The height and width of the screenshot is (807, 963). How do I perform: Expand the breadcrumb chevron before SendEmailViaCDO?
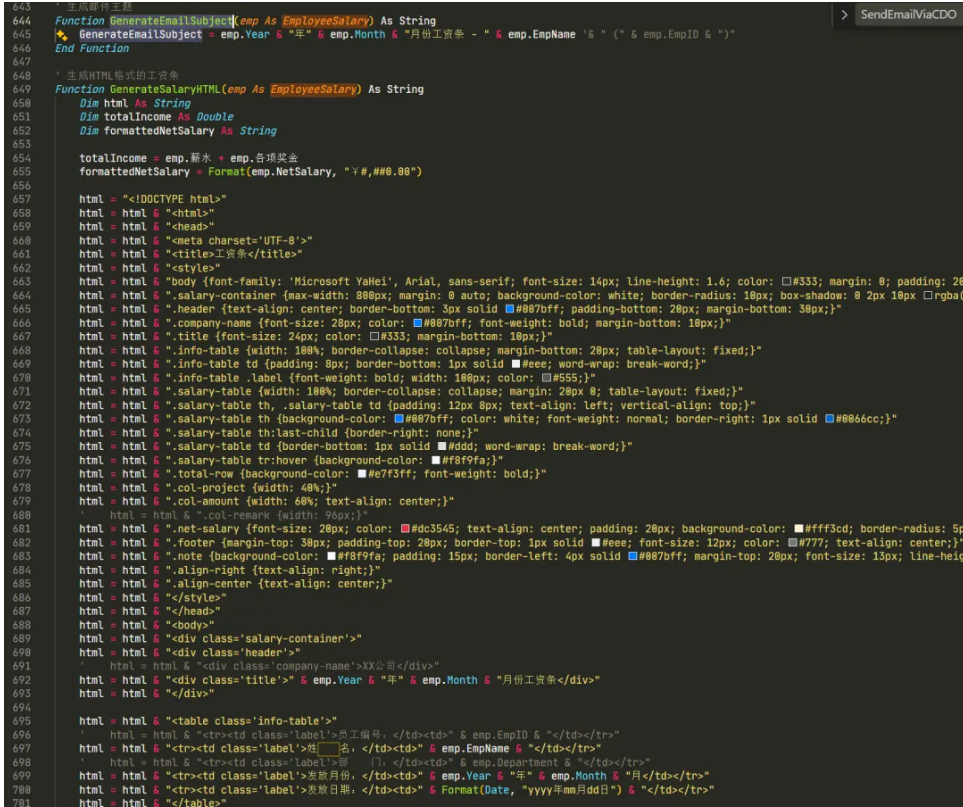pos(844,14)
